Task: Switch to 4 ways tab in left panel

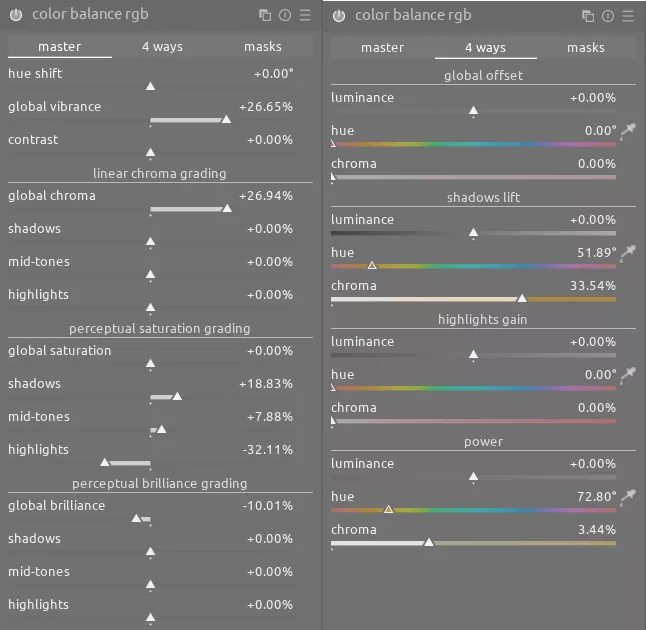Action: tap(162, 47)
